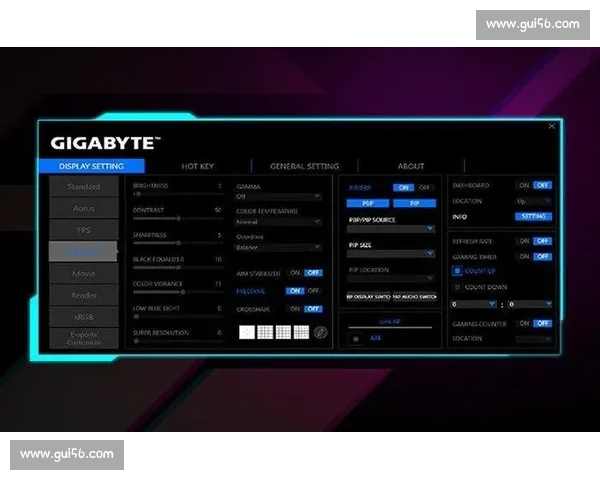Adjust the Super Resolution slider
Image resolution: width=600 pixels, height=480 pixels.
(x=178, y=341)
